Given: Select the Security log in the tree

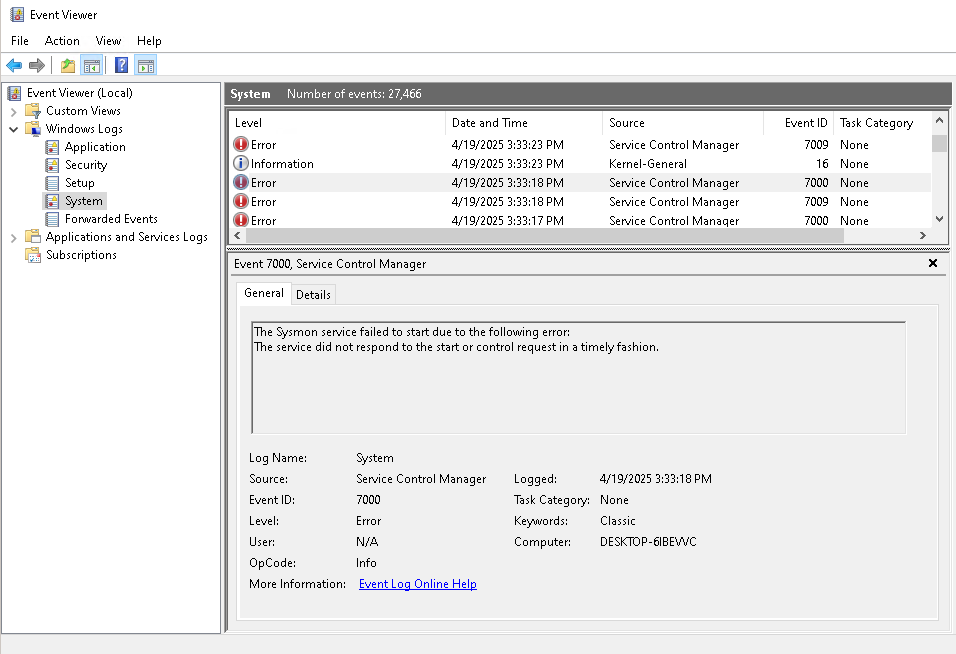Looking at the screenshot, I should (x=86, y=165).
